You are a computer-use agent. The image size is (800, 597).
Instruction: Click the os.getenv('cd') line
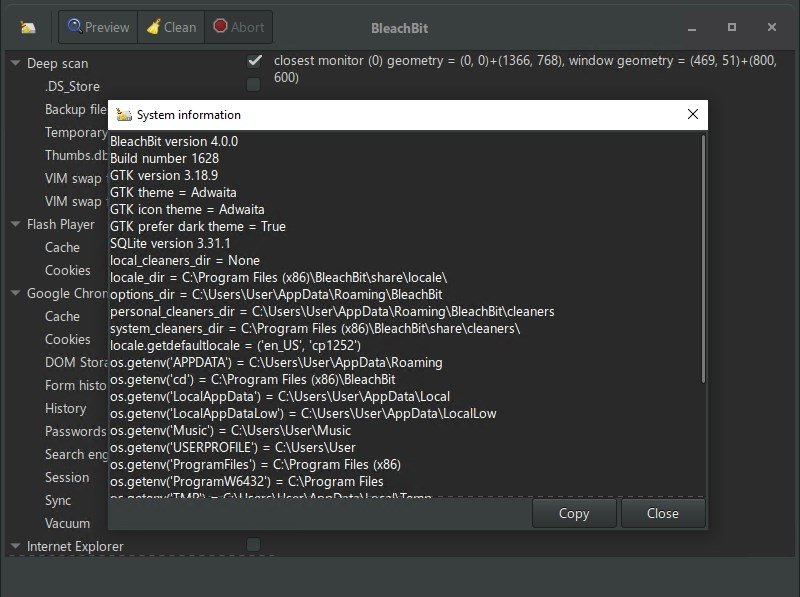coord(253,380)
